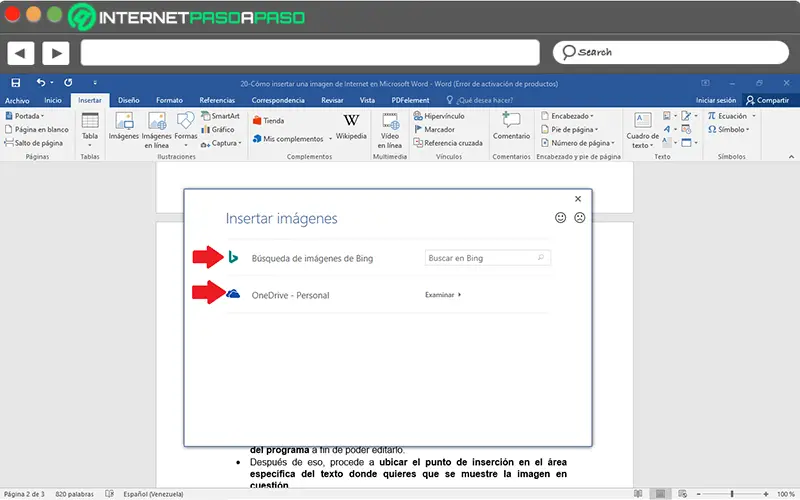Click Examinar next to OneDrive - Personal
800x500 pixels.
click(x=443, y=294)
